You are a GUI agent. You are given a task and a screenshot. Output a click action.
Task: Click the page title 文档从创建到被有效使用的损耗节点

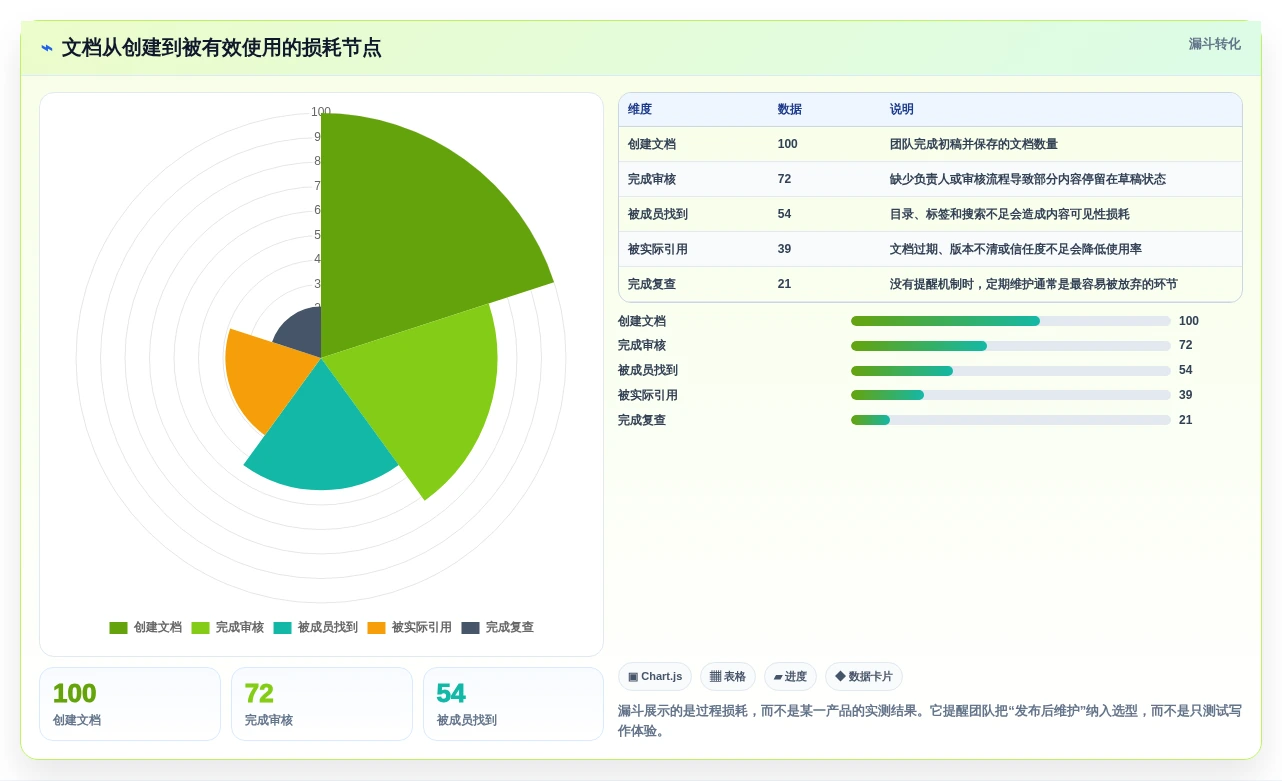coord(221,48)
